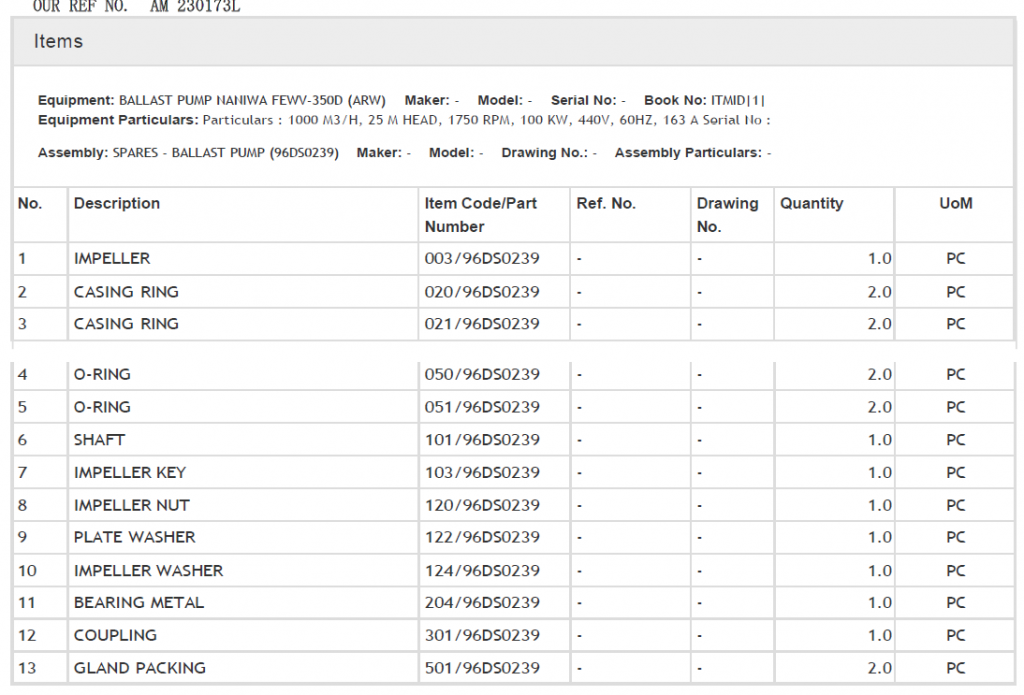Image resolution: width=1024 pixels, height=695 pixels.
Task: Click the Drawing No. column header
Action: 727,214
